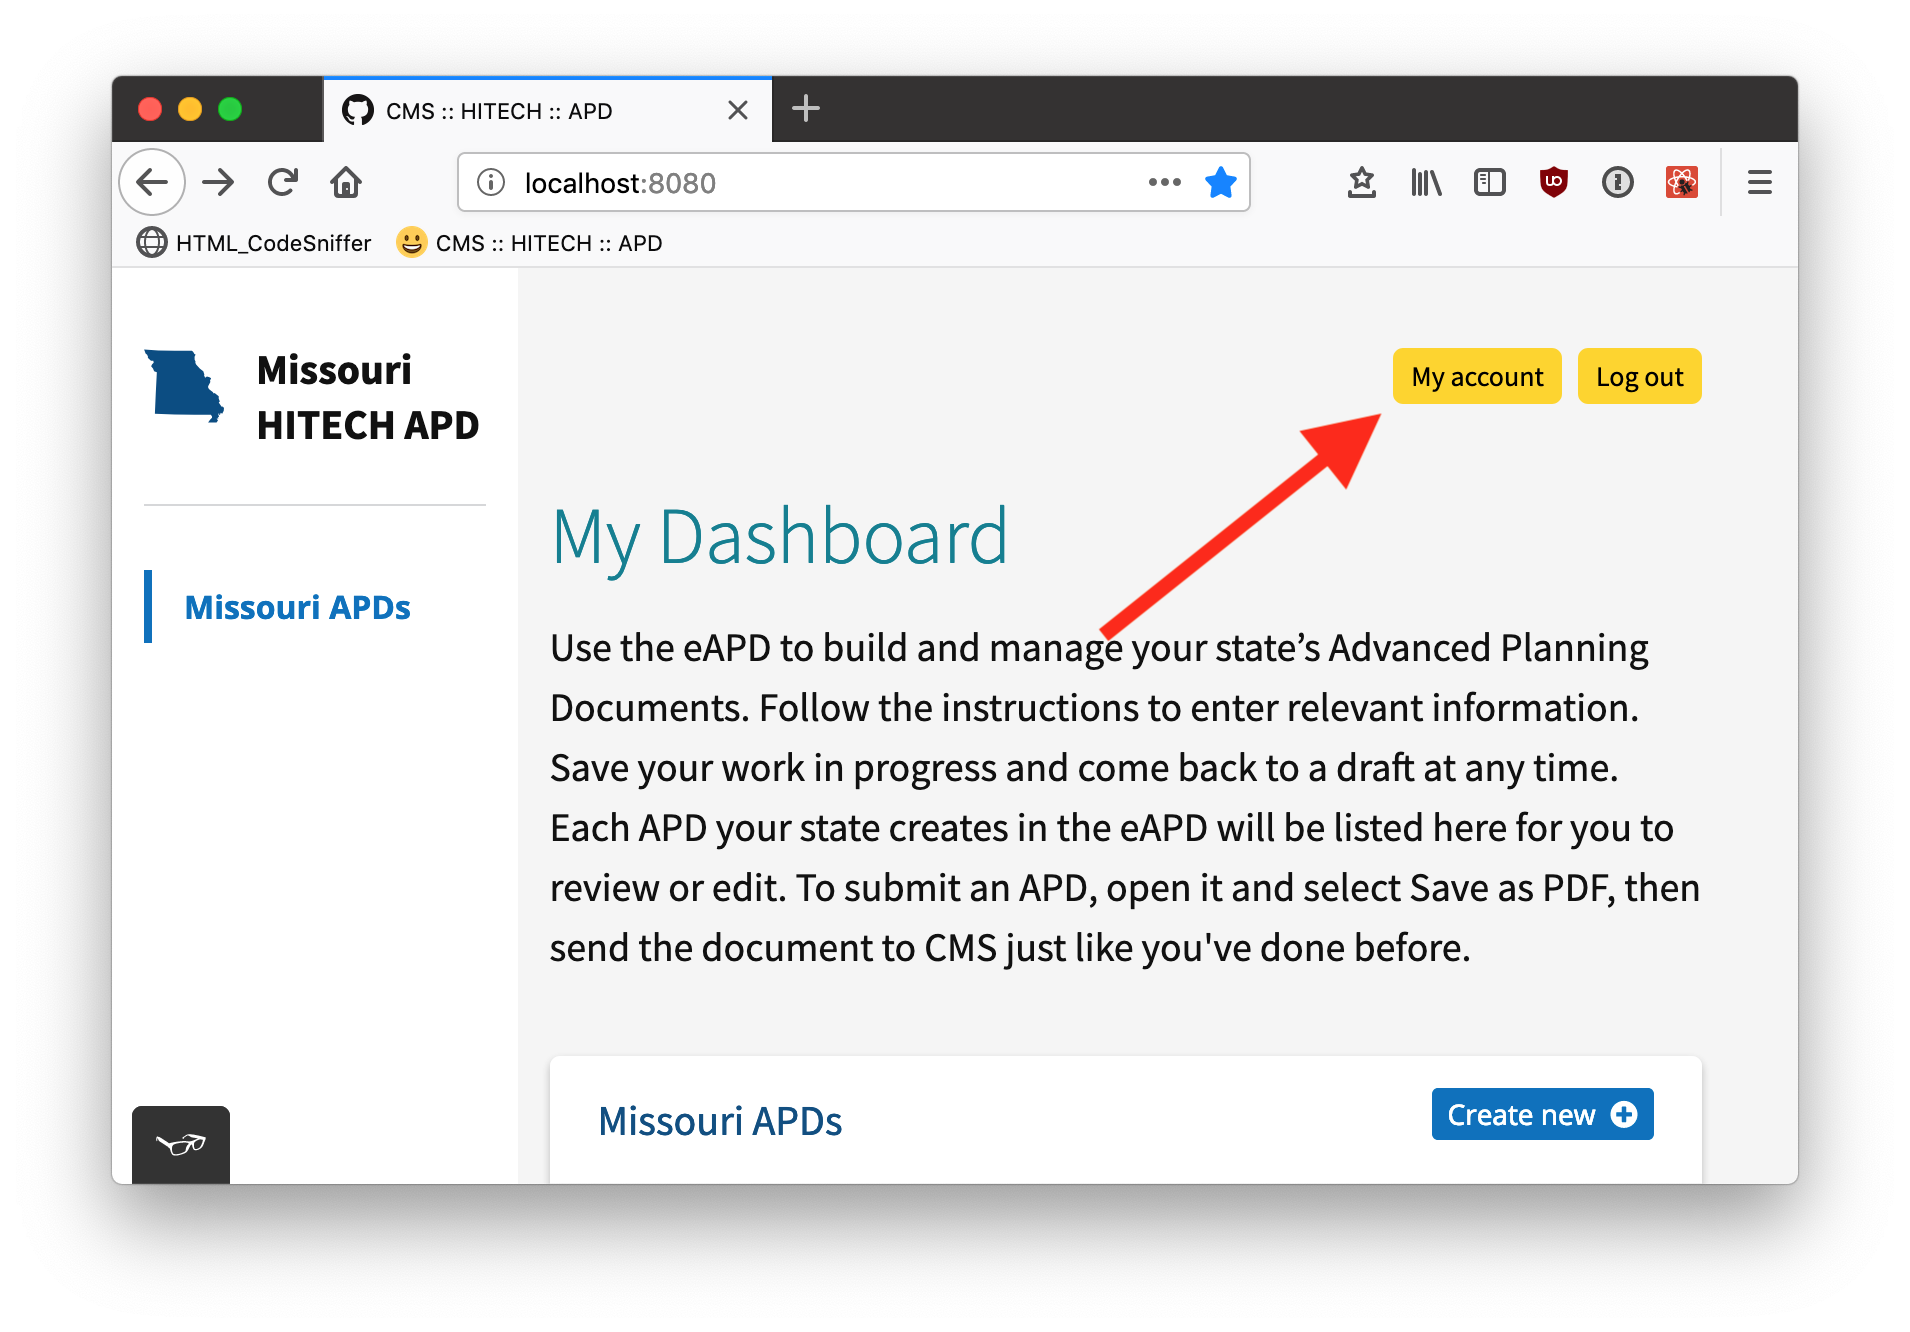
Task: Open the 1Password extension
Action: 1617,182
